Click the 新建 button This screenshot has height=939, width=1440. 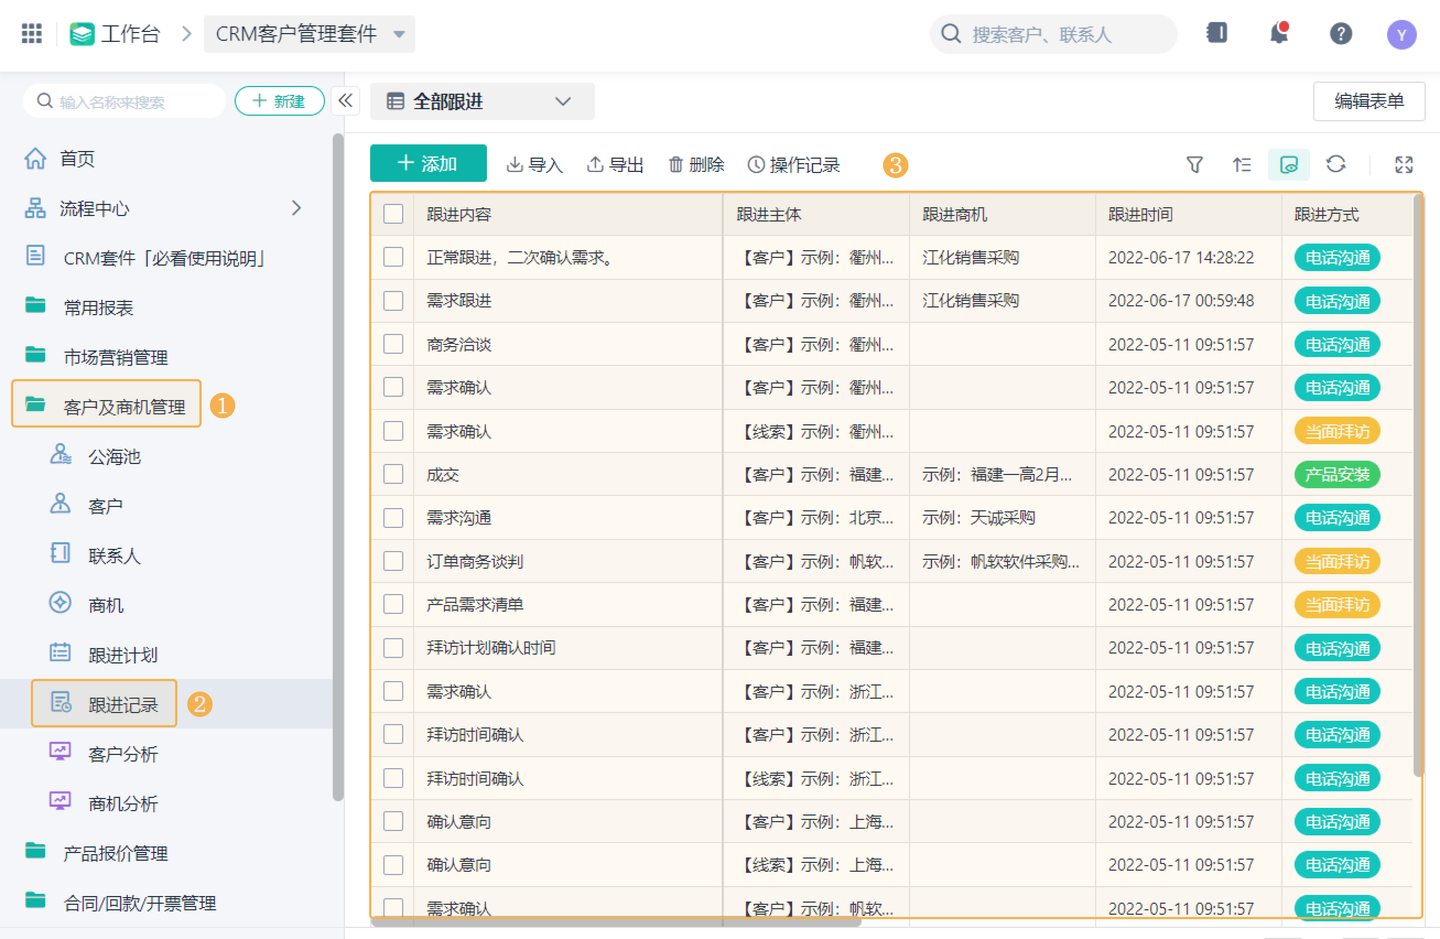tap(279, 101)
